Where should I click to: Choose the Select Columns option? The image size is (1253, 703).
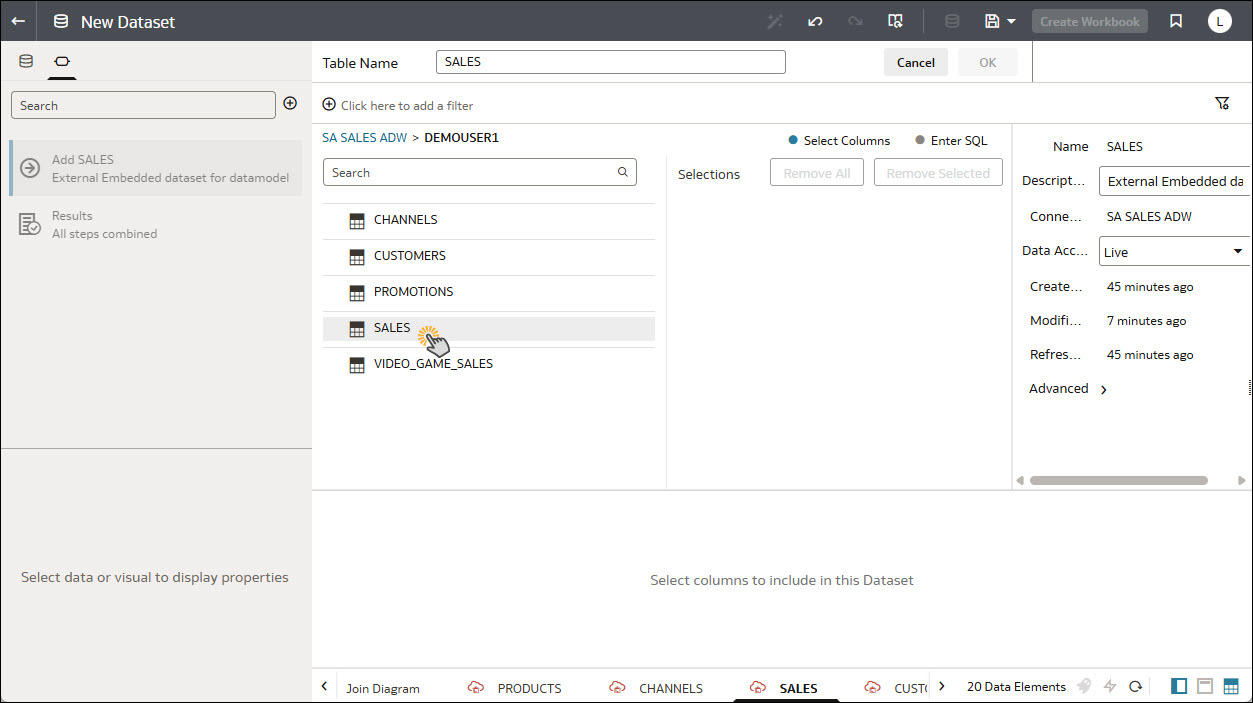(839, 141)
